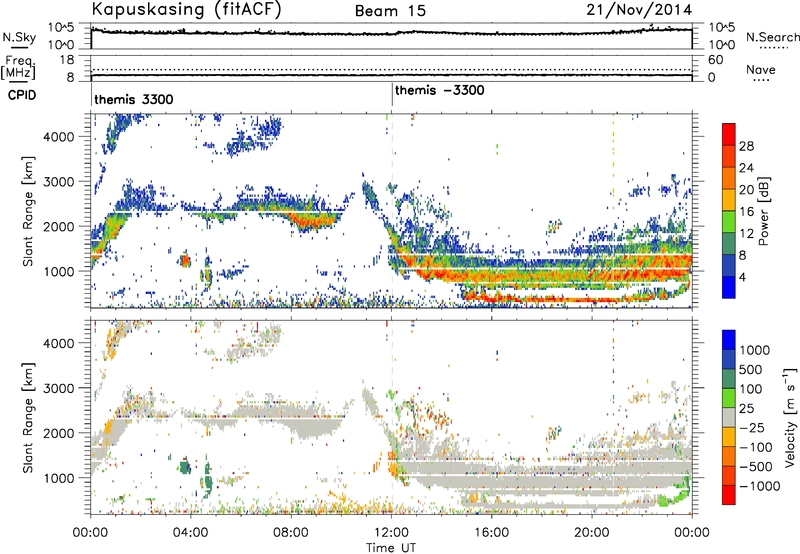
Task: Click the dotted Nave trace line
Action: pyautogui.click(x=391, y=70)
